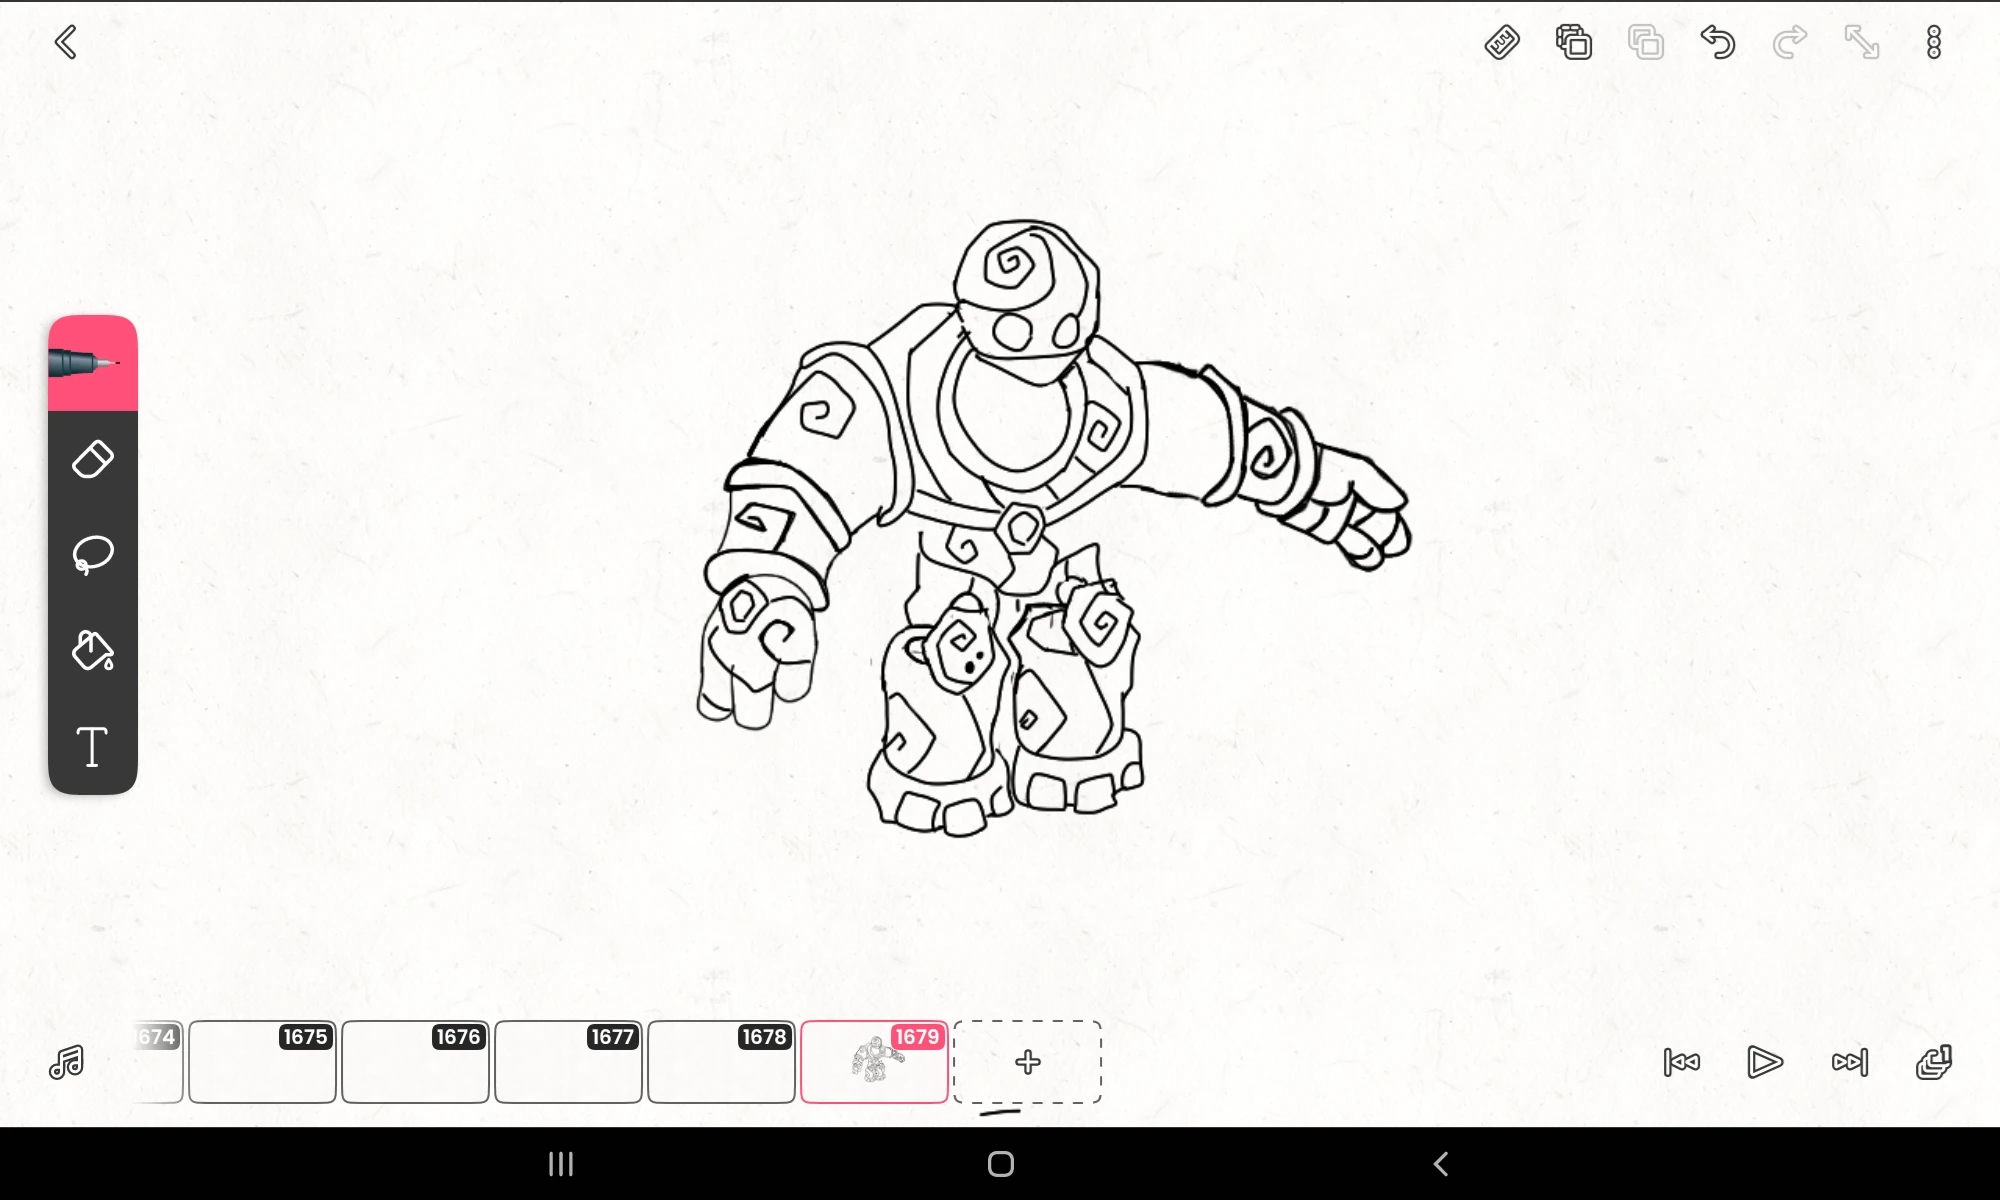Undo the last stroke
Image resolution: width=2000 pixels, height=1200 pixels.
(x=1717, y=42)
